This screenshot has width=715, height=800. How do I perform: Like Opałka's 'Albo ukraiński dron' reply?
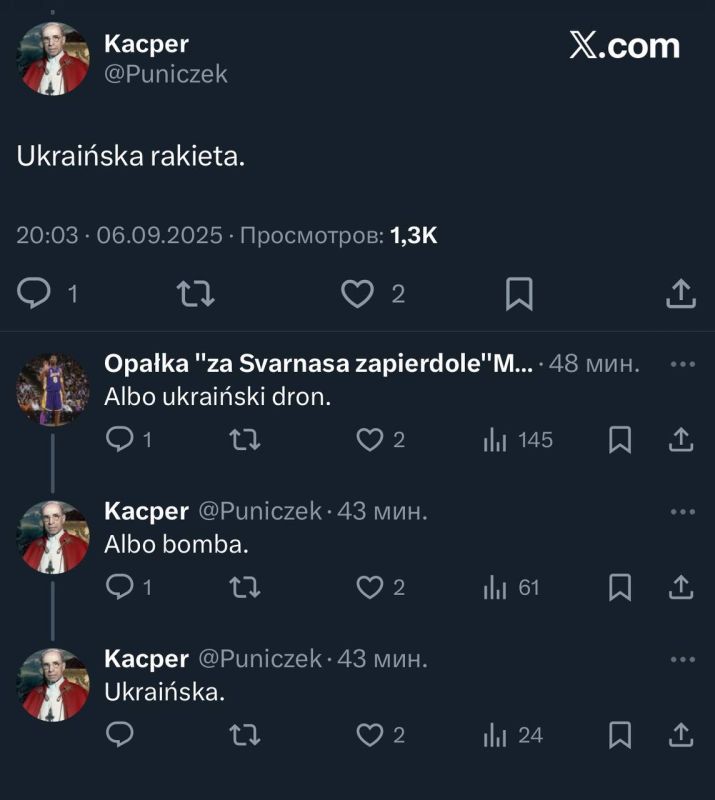pos(371,439)
